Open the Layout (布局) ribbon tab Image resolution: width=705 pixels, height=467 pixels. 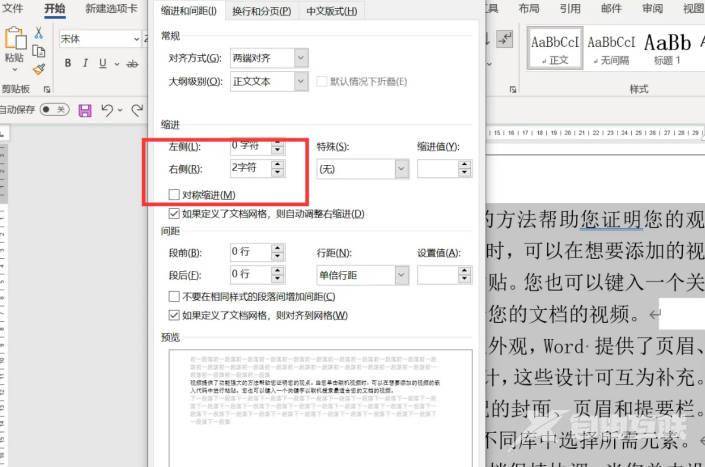529,9
